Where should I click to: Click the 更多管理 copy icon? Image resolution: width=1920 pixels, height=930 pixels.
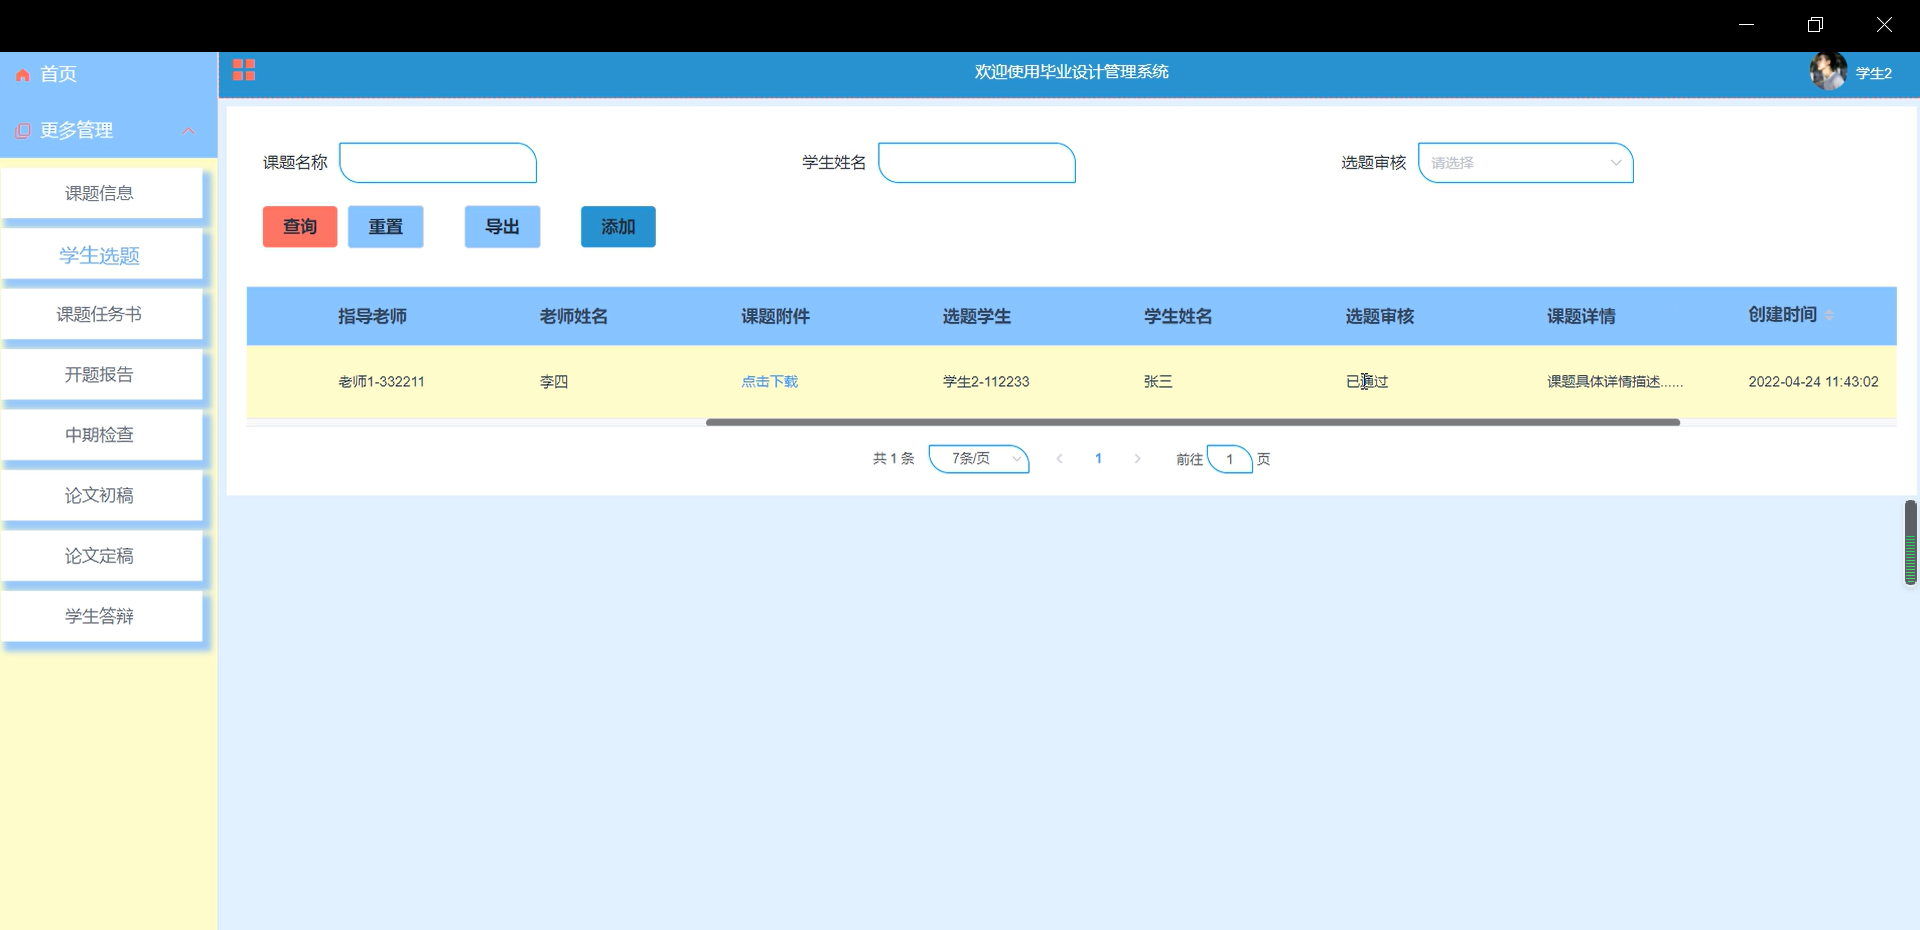22,131
